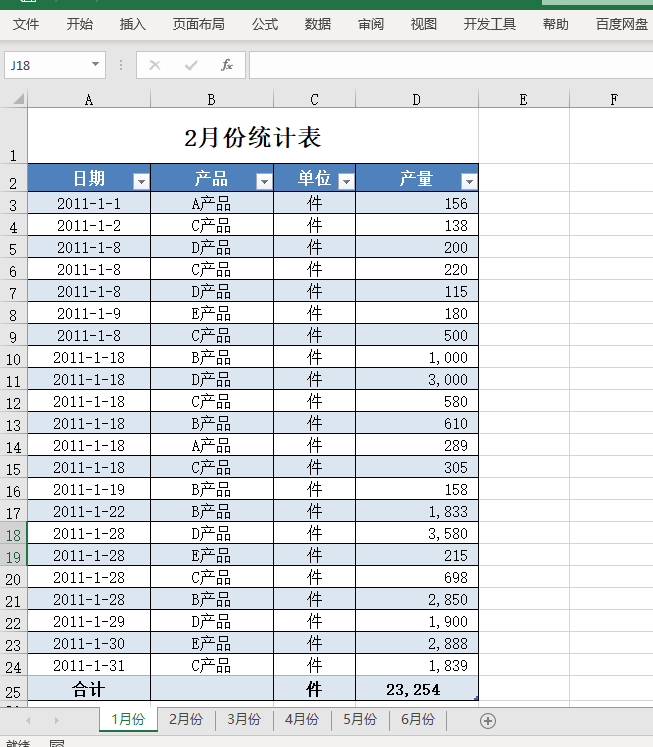Click the 合计 cell
Screen dimensions: 653x747
click(x=89, y=689)
